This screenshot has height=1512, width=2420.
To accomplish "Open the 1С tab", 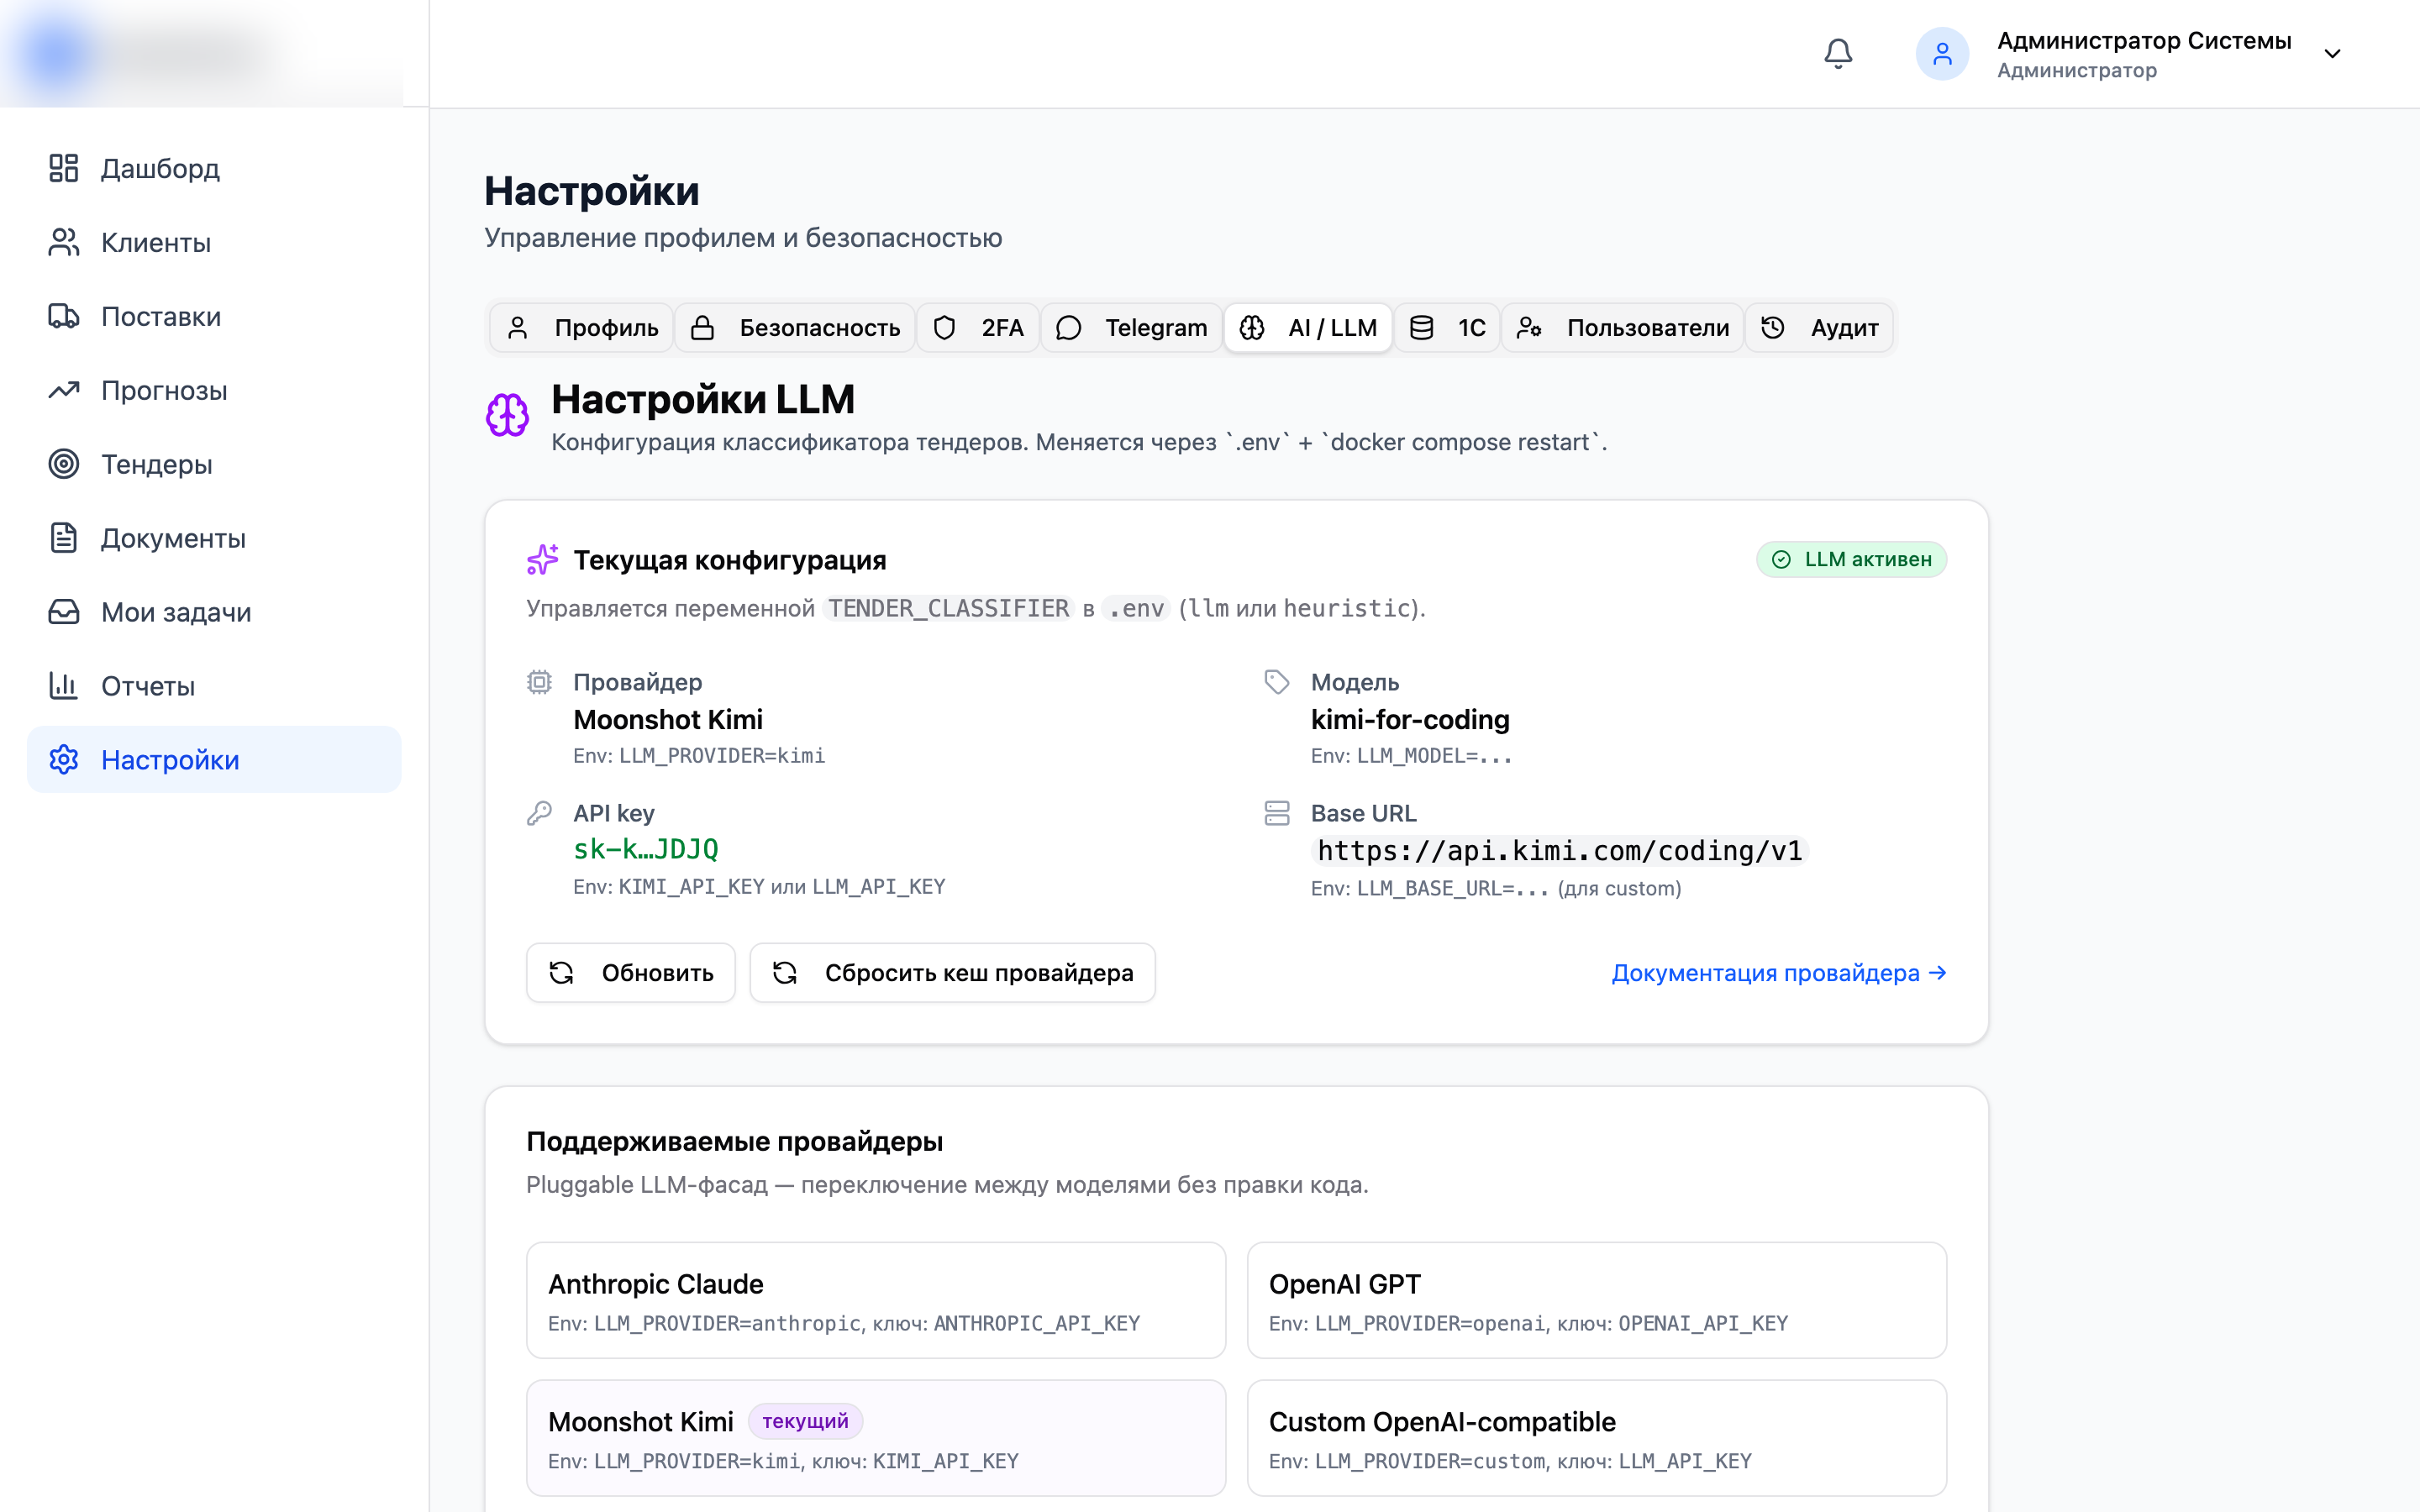I will [x=1447, y=328].
